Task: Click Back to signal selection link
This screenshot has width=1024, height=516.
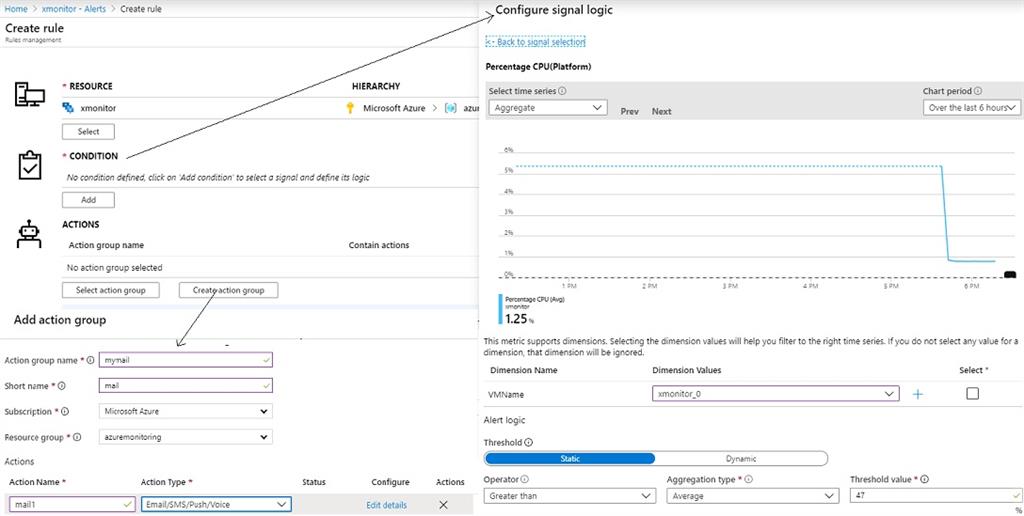Action: (x=536, y=42)
